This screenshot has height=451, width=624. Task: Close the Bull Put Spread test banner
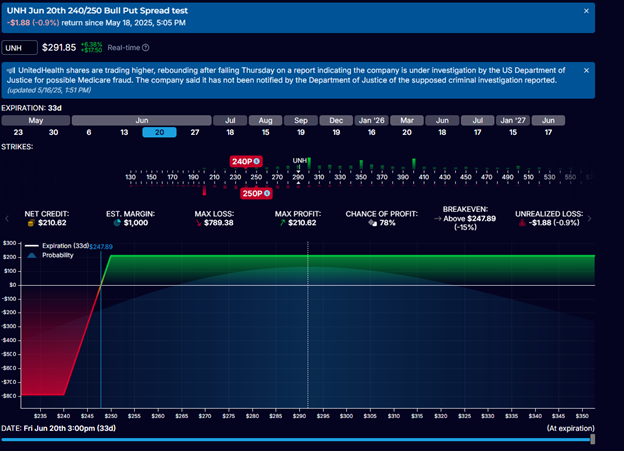pos(586,11)
